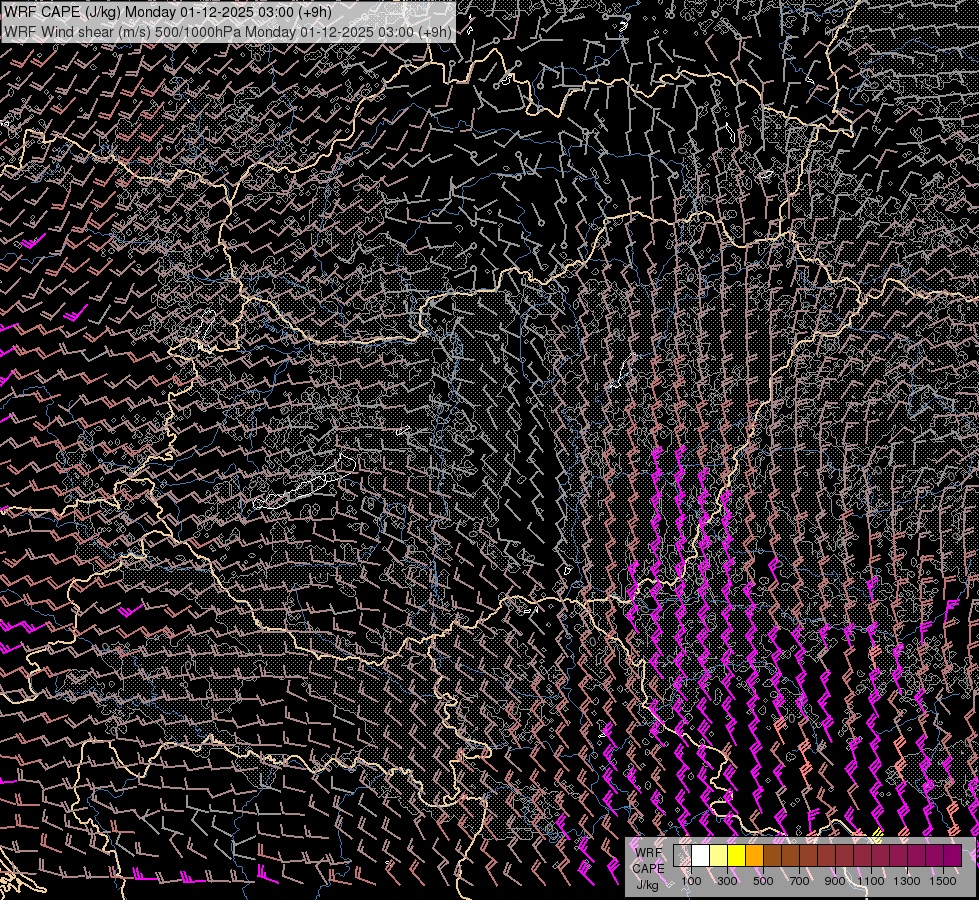
Task: Click the 900 label on the CAPE scale
Action: coord(835,882)
